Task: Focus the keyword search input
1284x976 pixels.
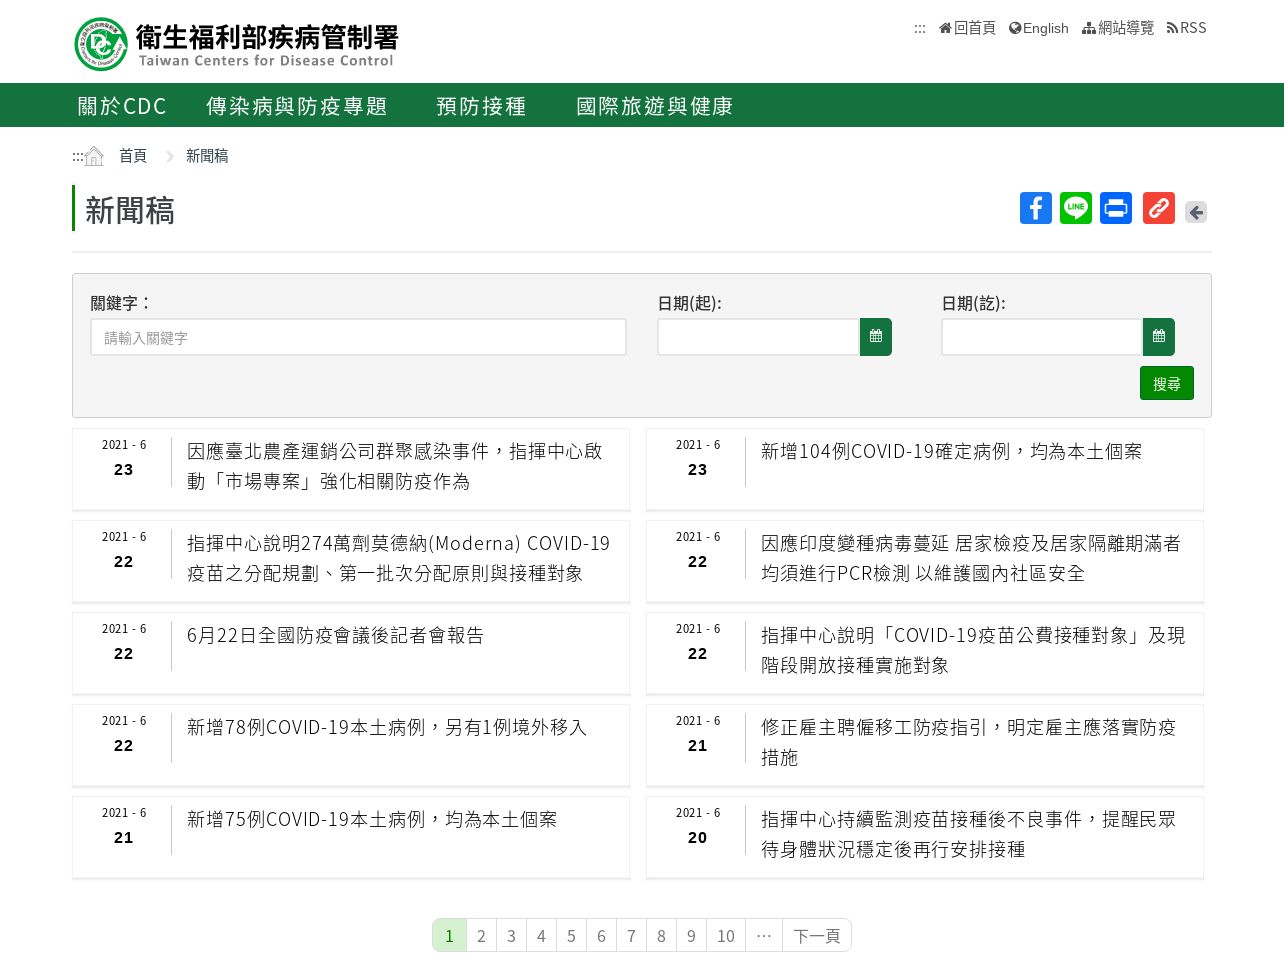Action: pos(358,337)
